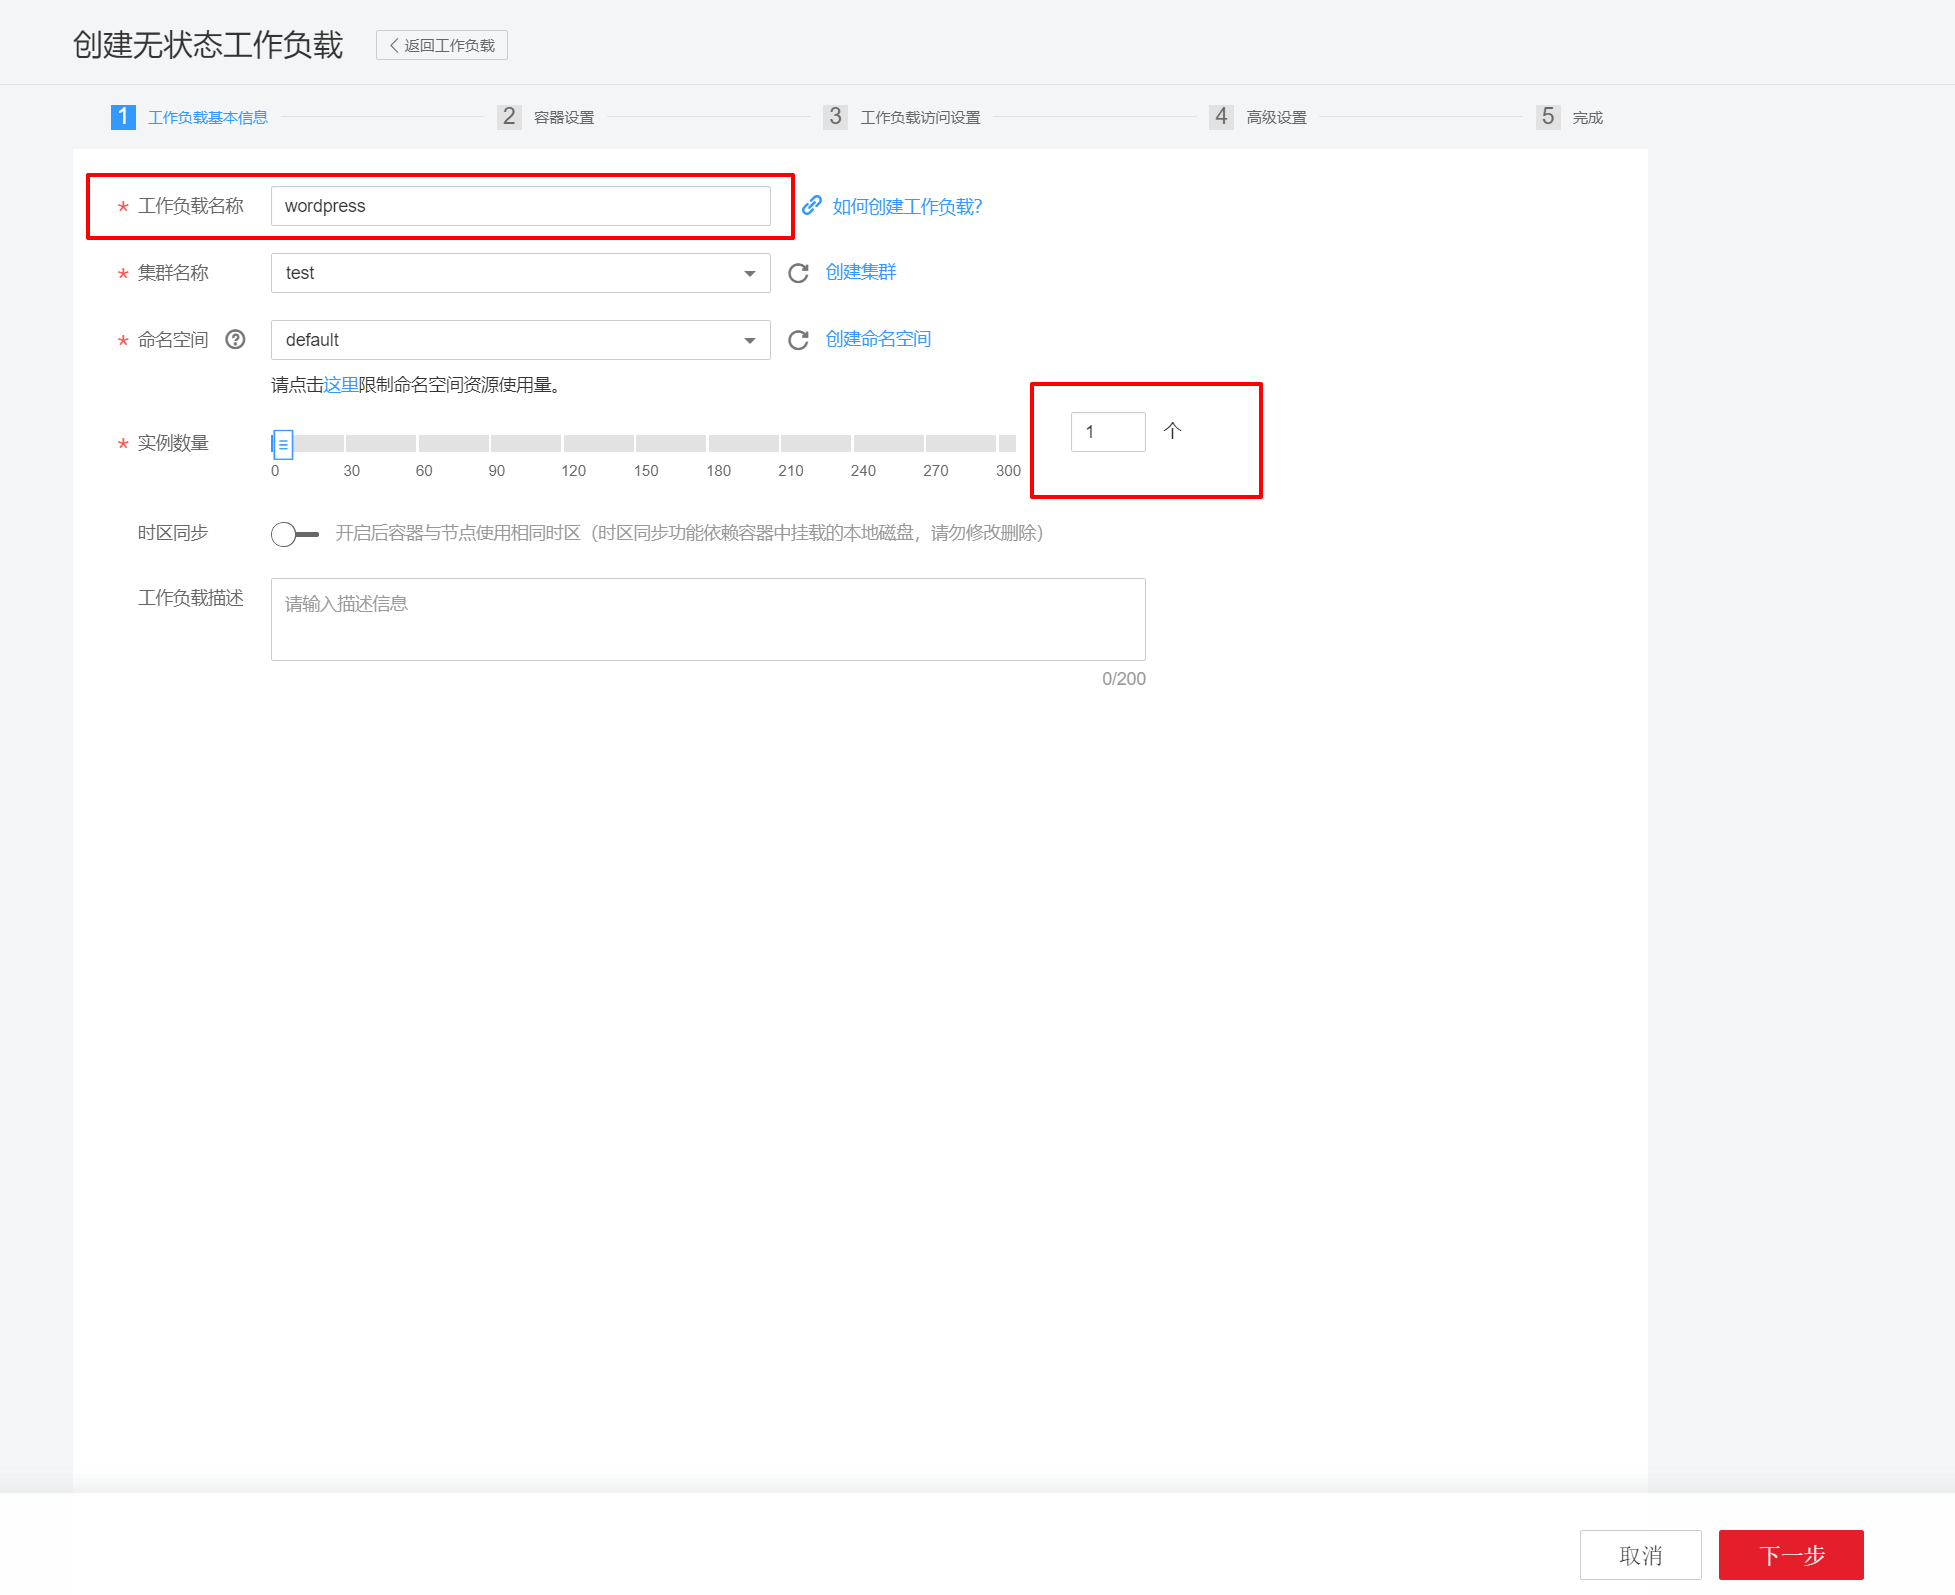The height and width of the screenshot is (1595, 1955).
Task: Click the 实例数量 slider handle
Action: [x=282, y=443]
